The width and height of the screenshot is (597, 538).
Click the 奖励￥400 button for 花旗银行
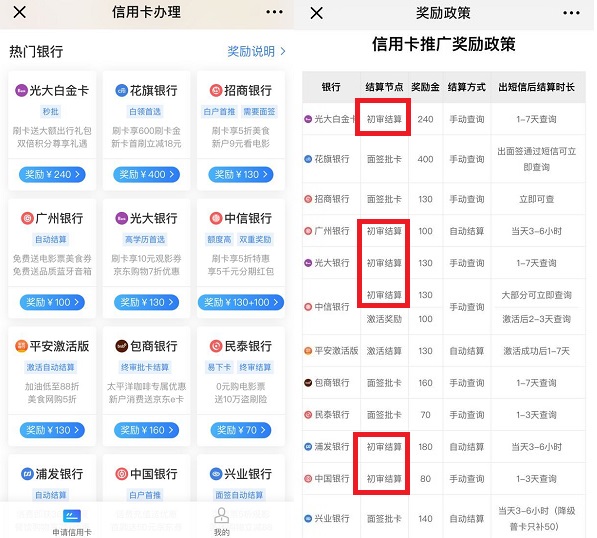pos(146,174)
